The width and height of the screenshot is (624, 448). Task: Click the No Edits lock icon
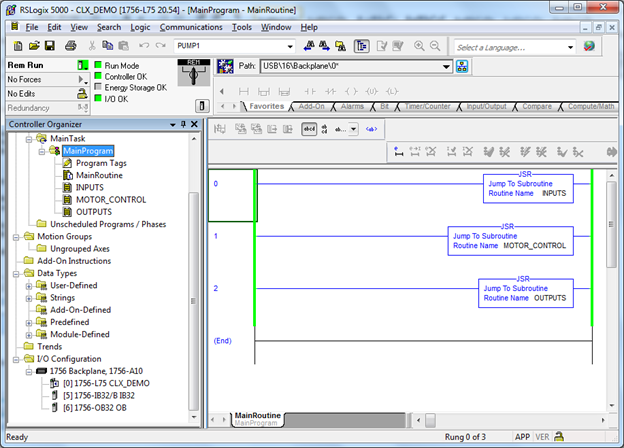pos(82,94)
